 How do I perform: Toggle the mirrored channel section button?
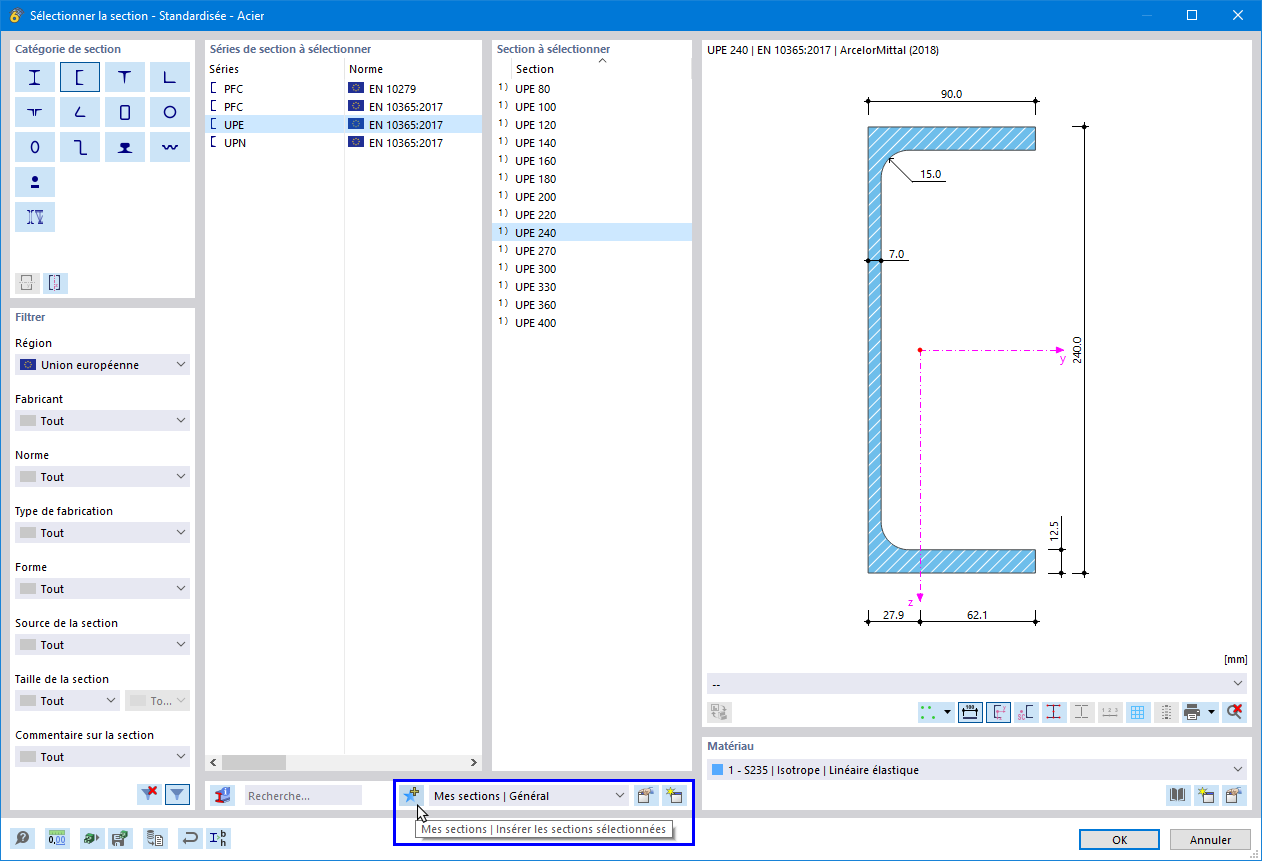click(55, 283)
